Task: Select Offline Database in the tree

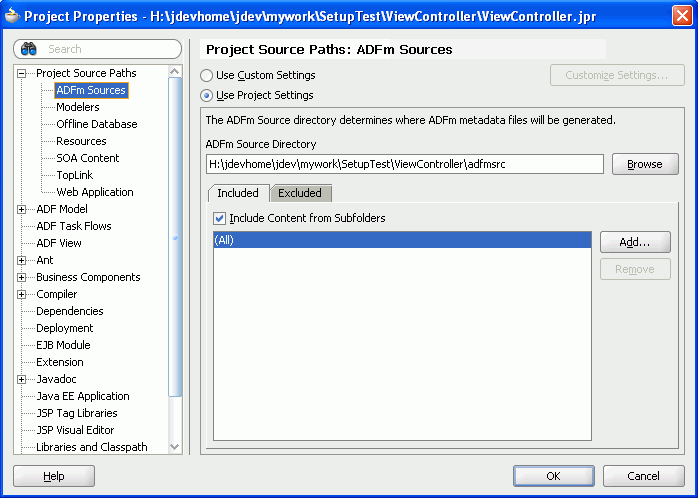Action: (x=97, y=124)
